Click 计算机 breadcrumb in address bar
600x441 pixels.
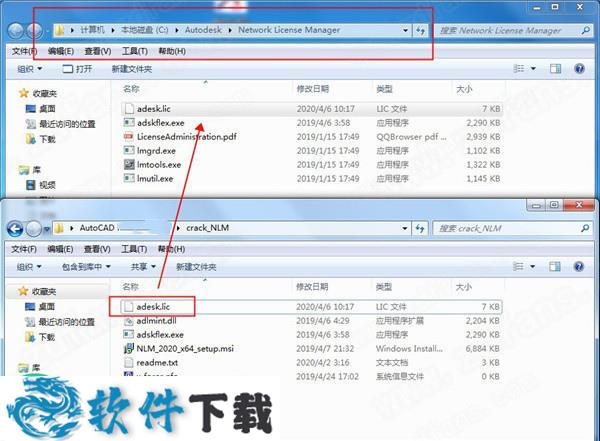coord(92,30)
